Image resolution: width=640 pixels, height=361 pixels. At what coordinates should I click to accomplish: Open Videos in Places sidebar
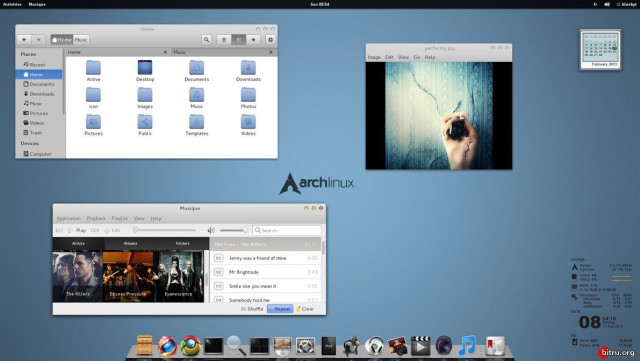(39, 123)
